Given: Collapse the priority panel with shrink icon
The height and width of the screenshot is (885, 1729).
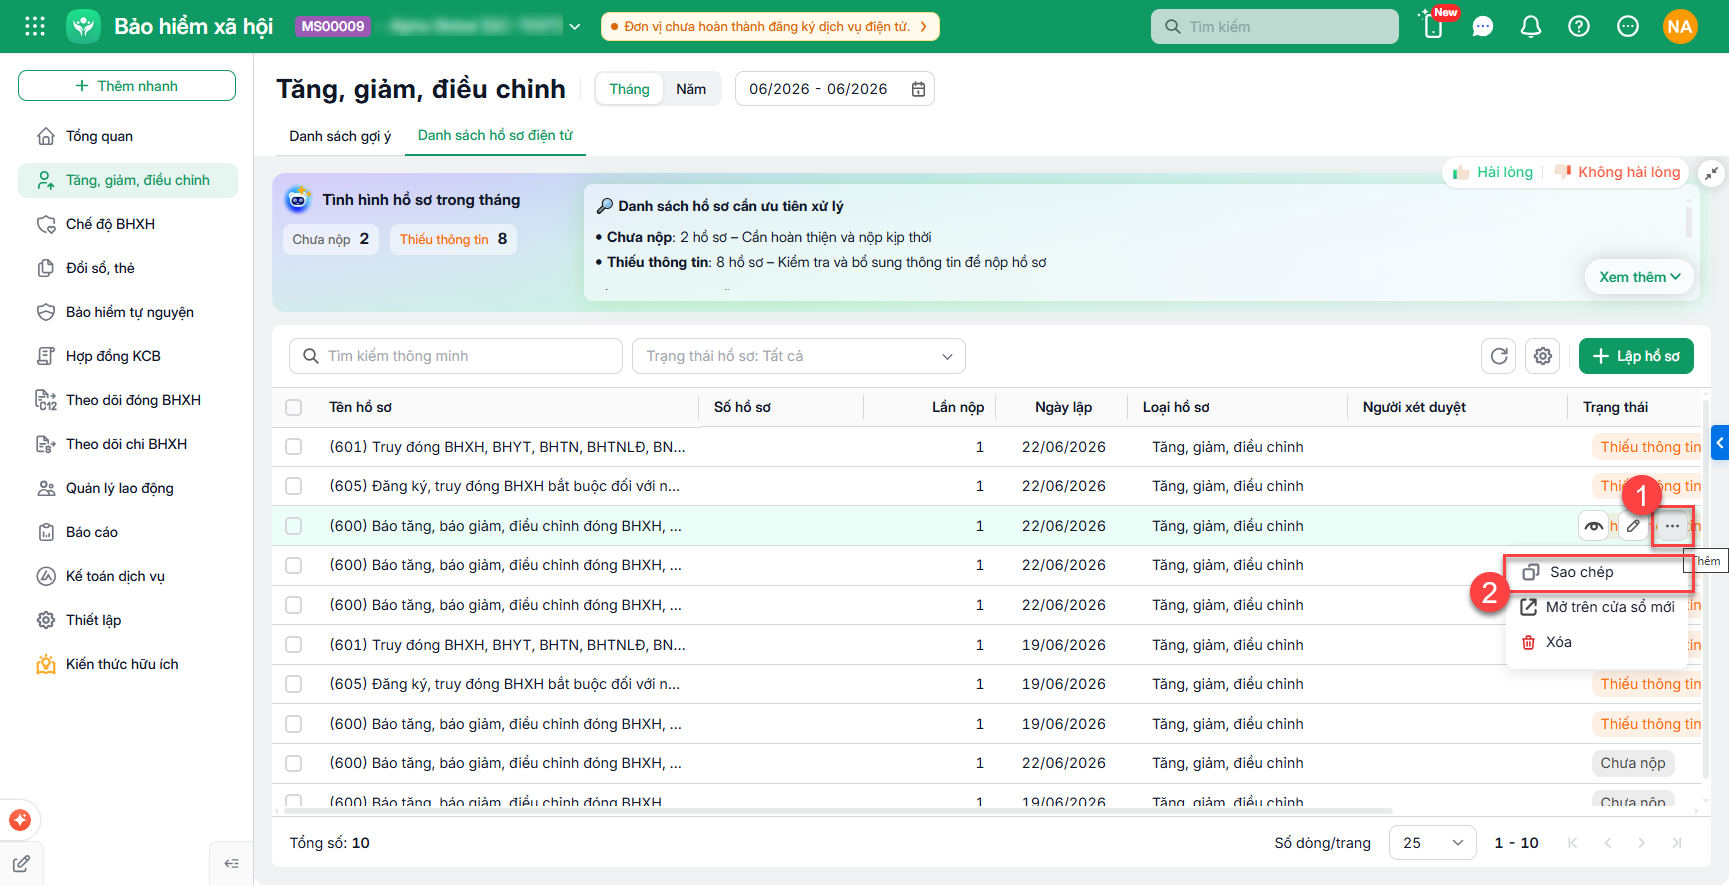Looking at the screenshot, I should click(x=1712, y=172).
